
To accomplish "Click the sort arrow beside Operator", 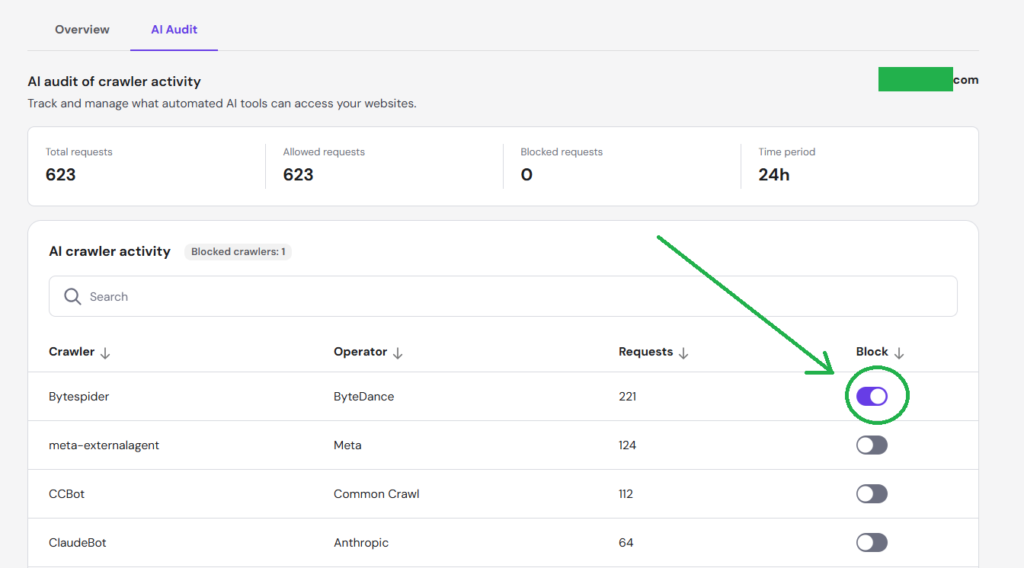I will 398,353.
